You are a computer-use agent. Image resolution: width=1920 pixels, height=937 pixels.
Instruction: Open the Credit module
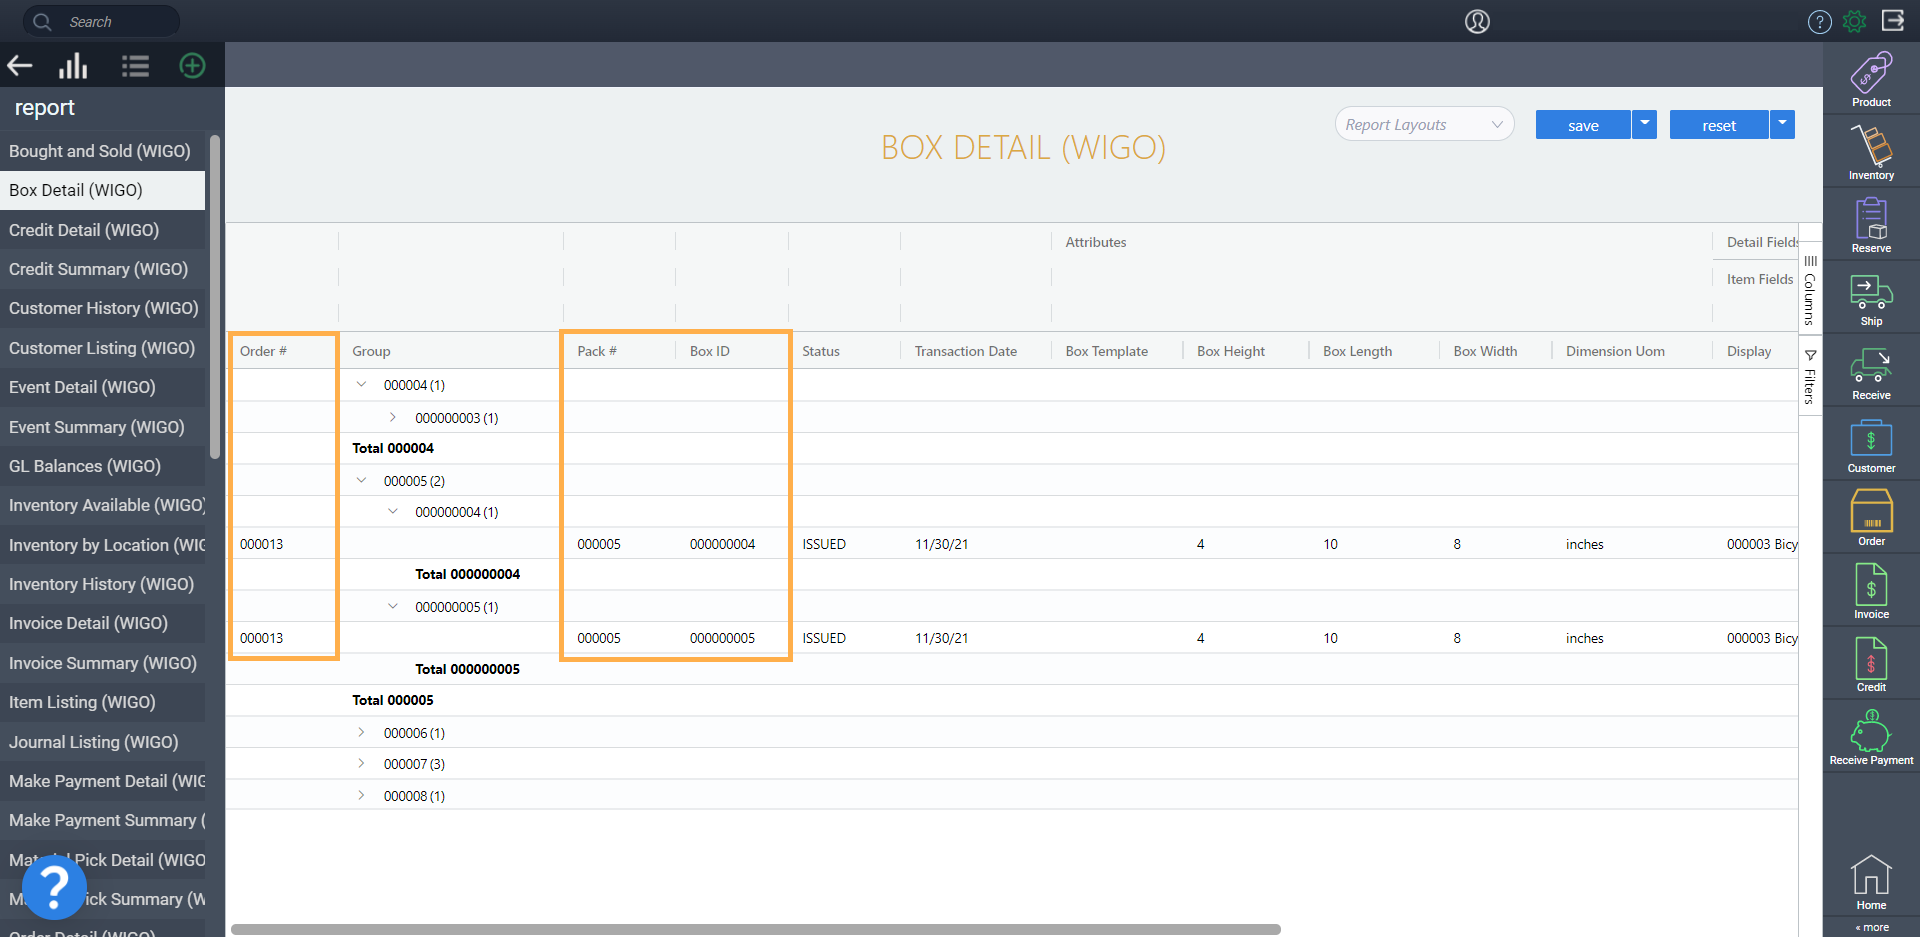[1871, 664]
